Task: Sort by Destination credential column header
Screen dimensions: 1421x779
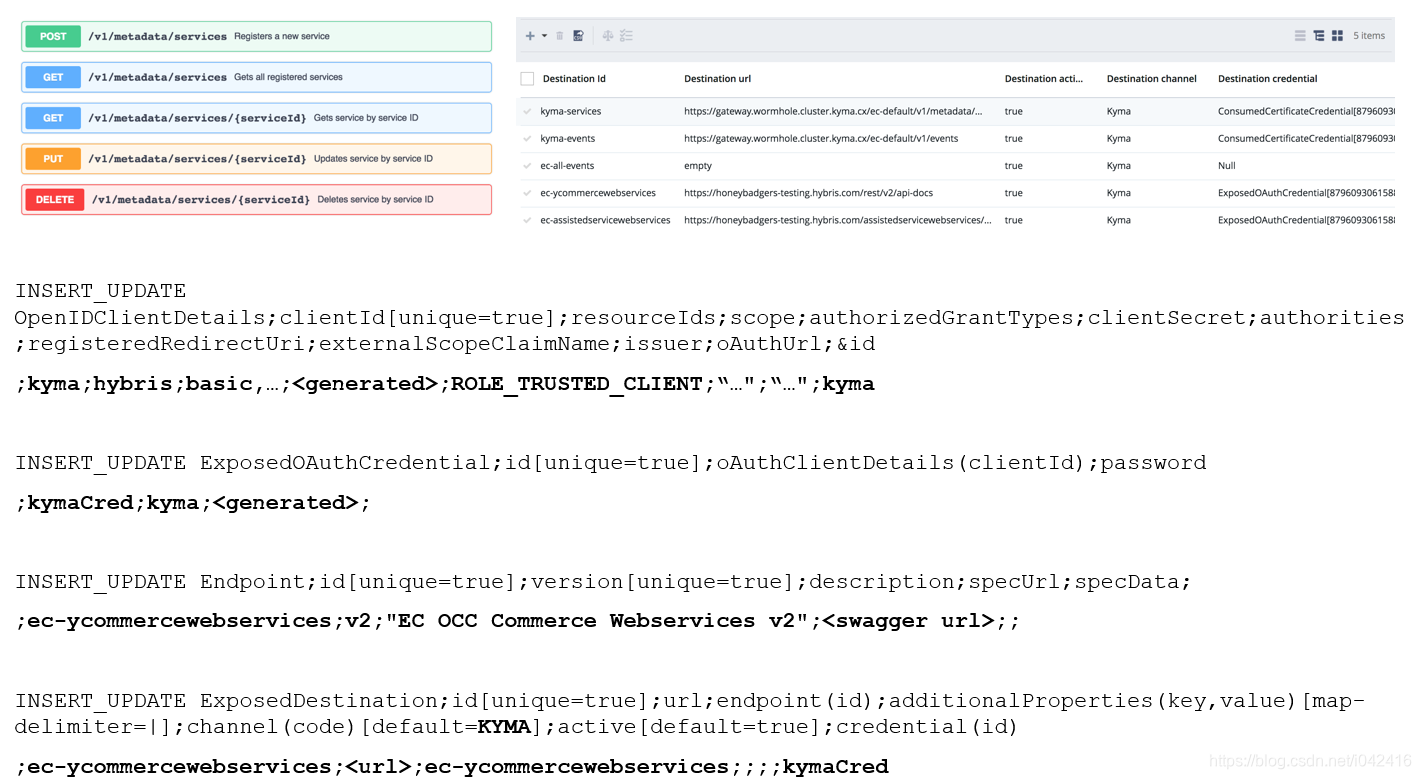Action: [1267, 79]
